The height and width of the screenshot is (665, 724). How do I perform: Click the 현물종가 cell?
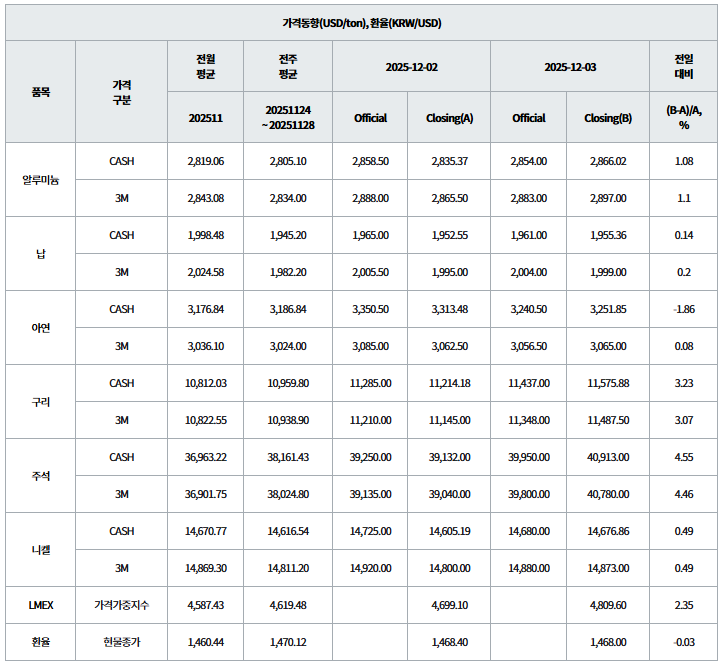pyautogui.click(x=121, y=642)
